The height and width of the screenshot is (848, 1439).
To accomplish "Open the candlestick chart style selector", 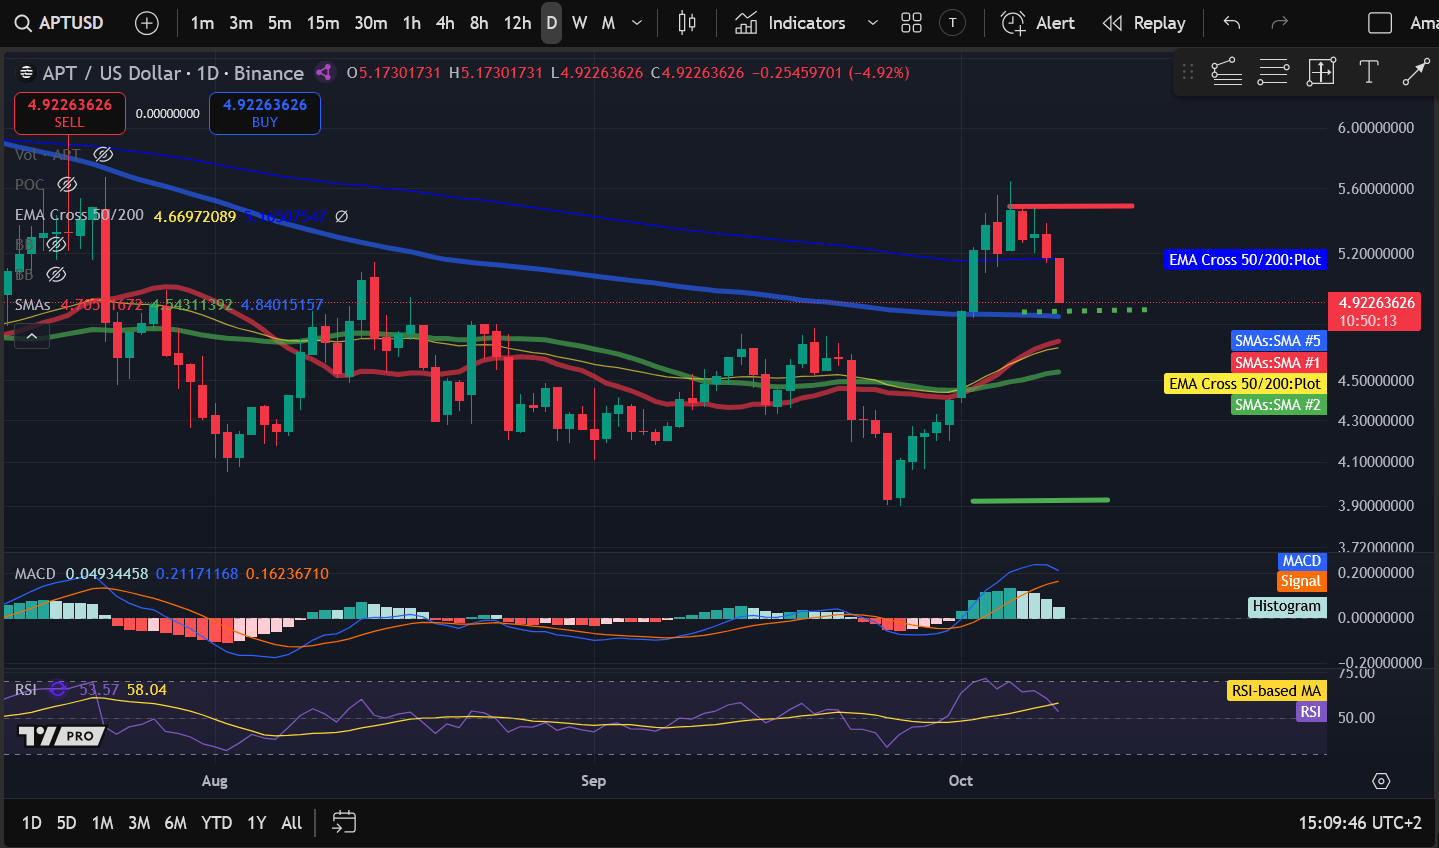I will click(x=687, y=23).
